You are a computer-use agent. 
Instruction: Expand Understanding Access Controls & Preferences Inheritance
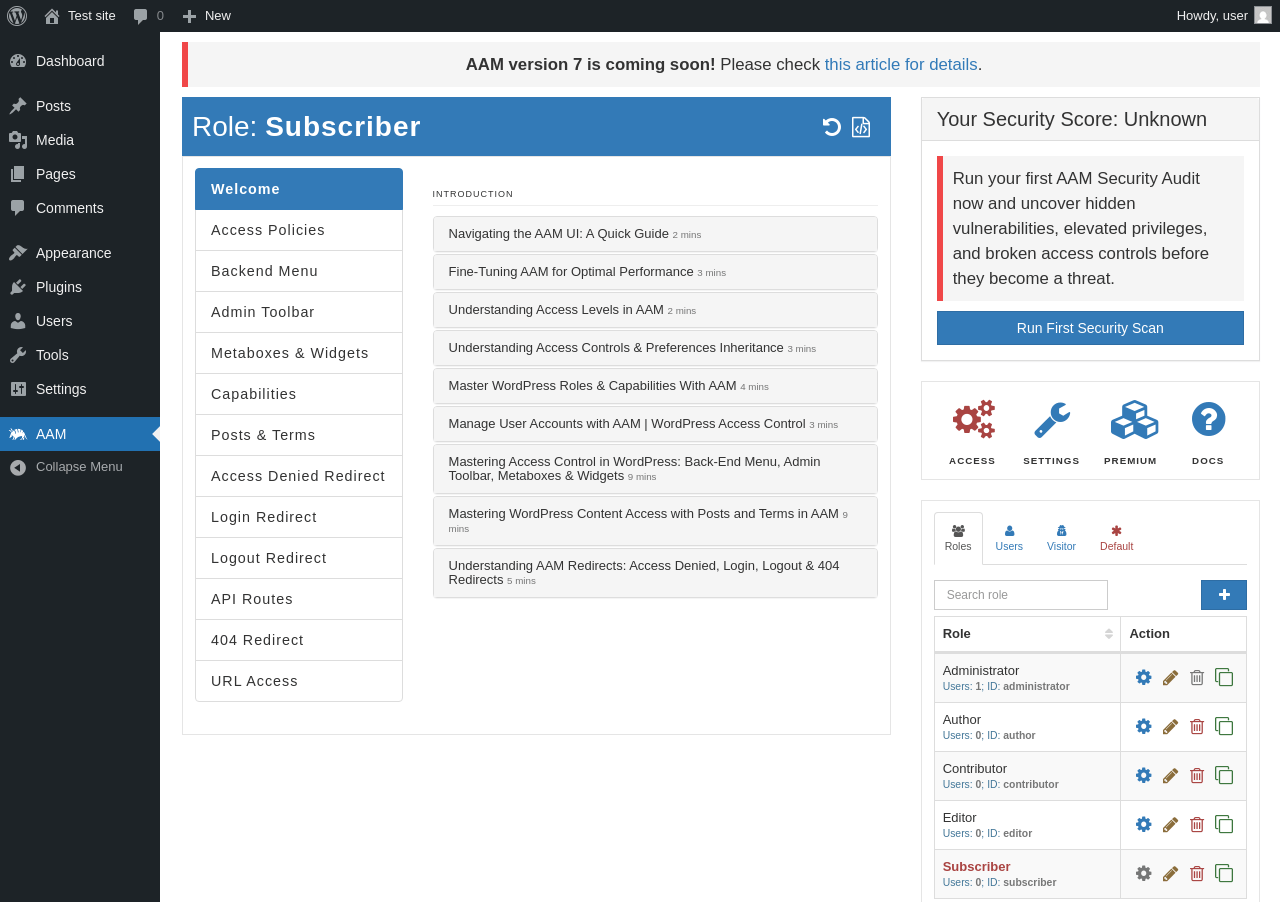(x=655, y=348)
